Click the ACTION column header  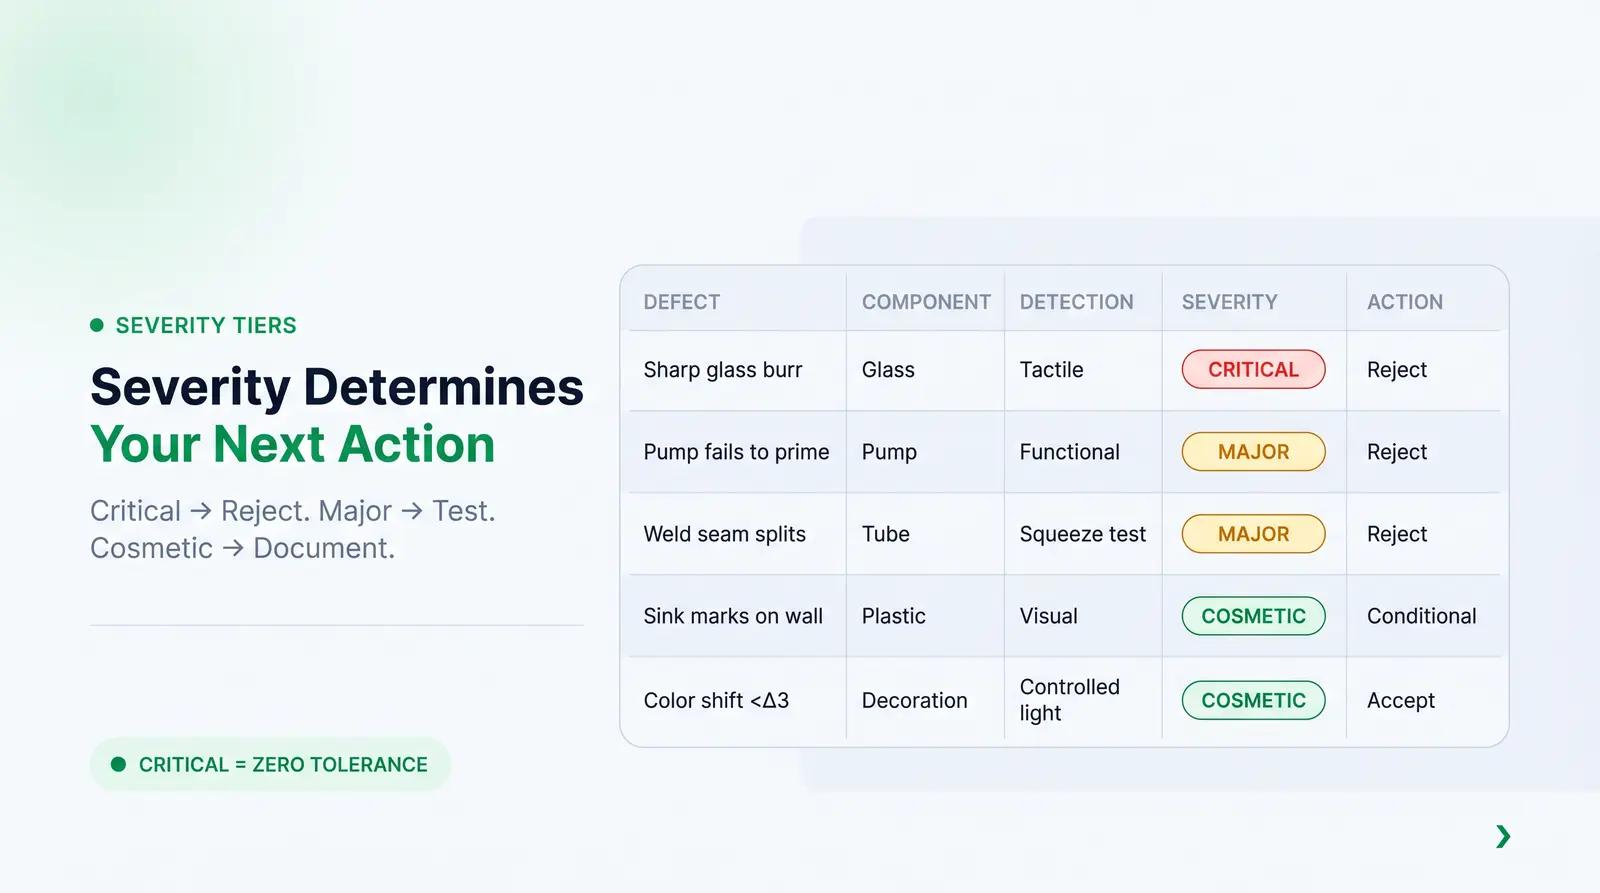coord(1404,302)
